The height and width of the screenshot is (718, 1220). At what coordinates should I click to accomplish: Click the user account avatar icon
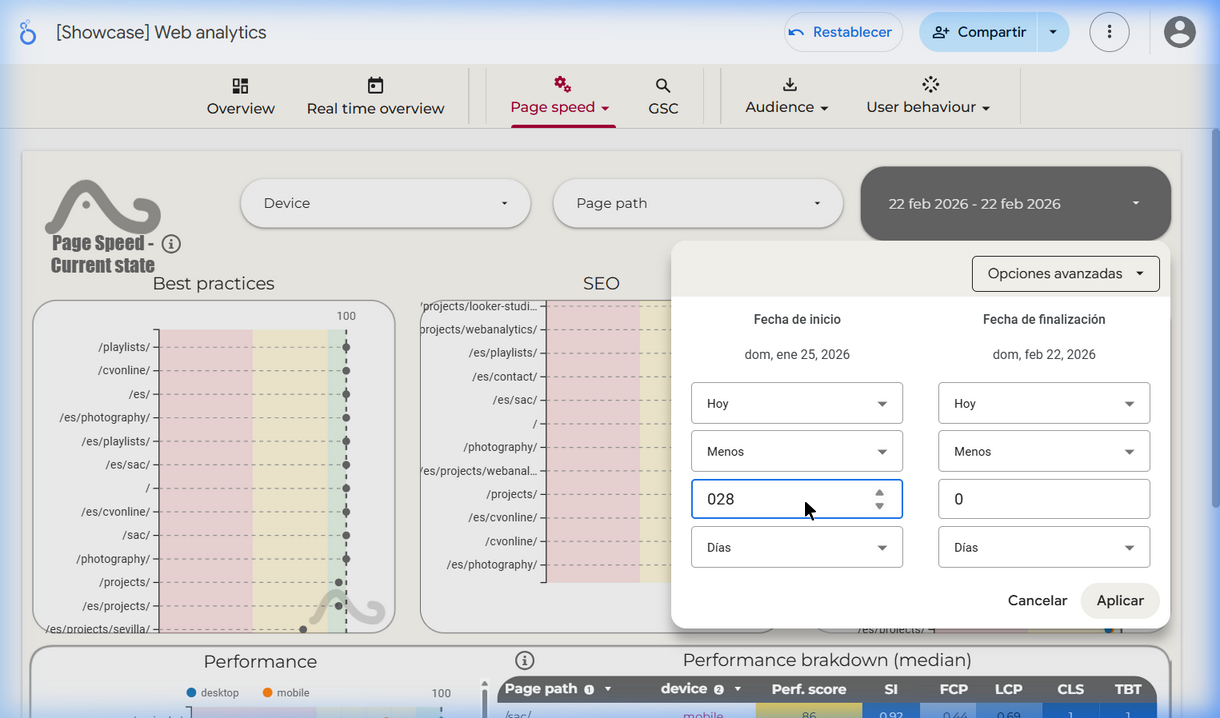[x=1180, y=32]
